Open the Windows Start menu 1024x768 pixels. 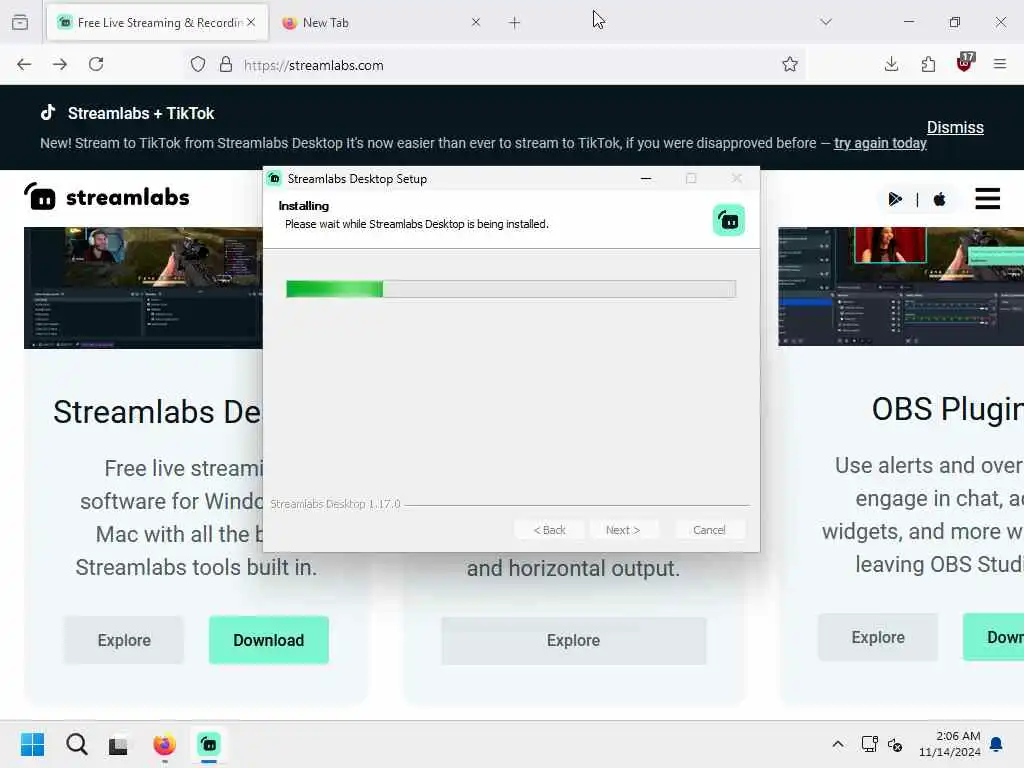coord(33,744)
